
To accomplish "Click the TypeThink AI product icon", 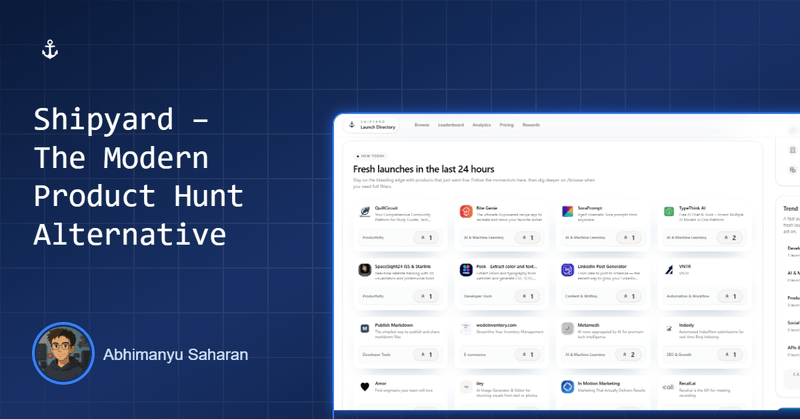I will pos(669,211).
